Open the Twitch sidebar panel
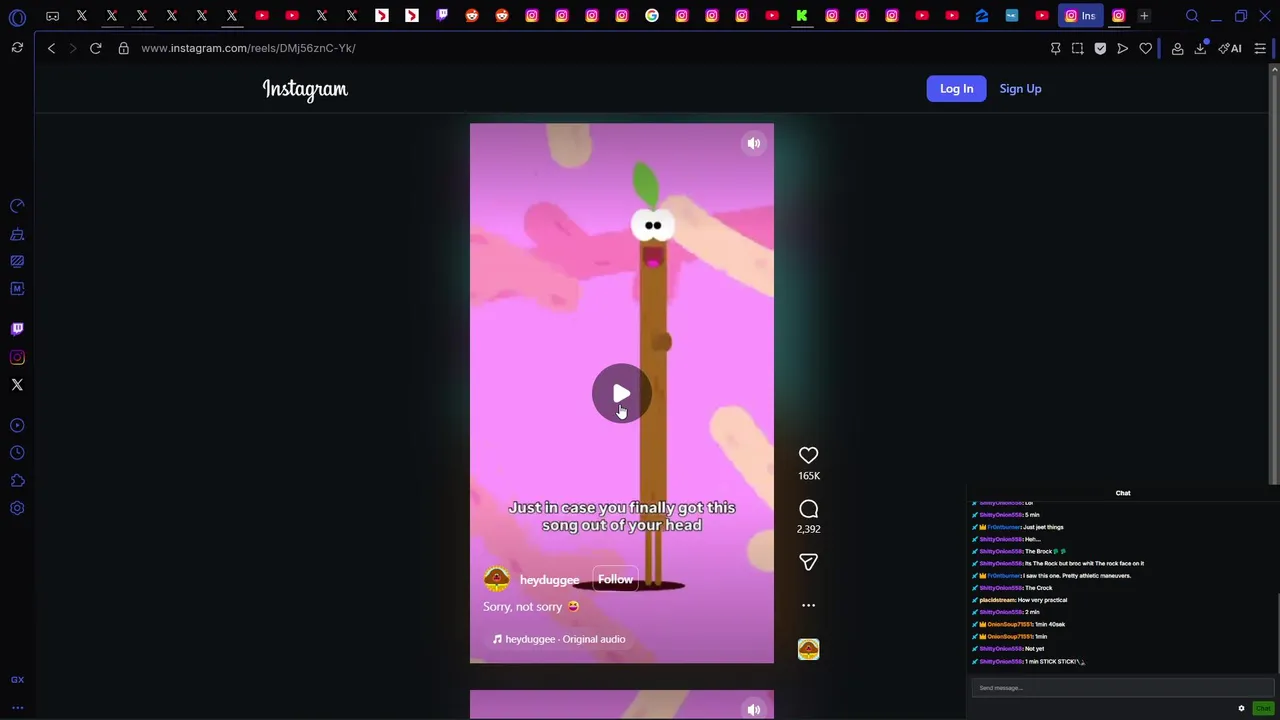Screen dimensions: 1280x720 point(17,328)
